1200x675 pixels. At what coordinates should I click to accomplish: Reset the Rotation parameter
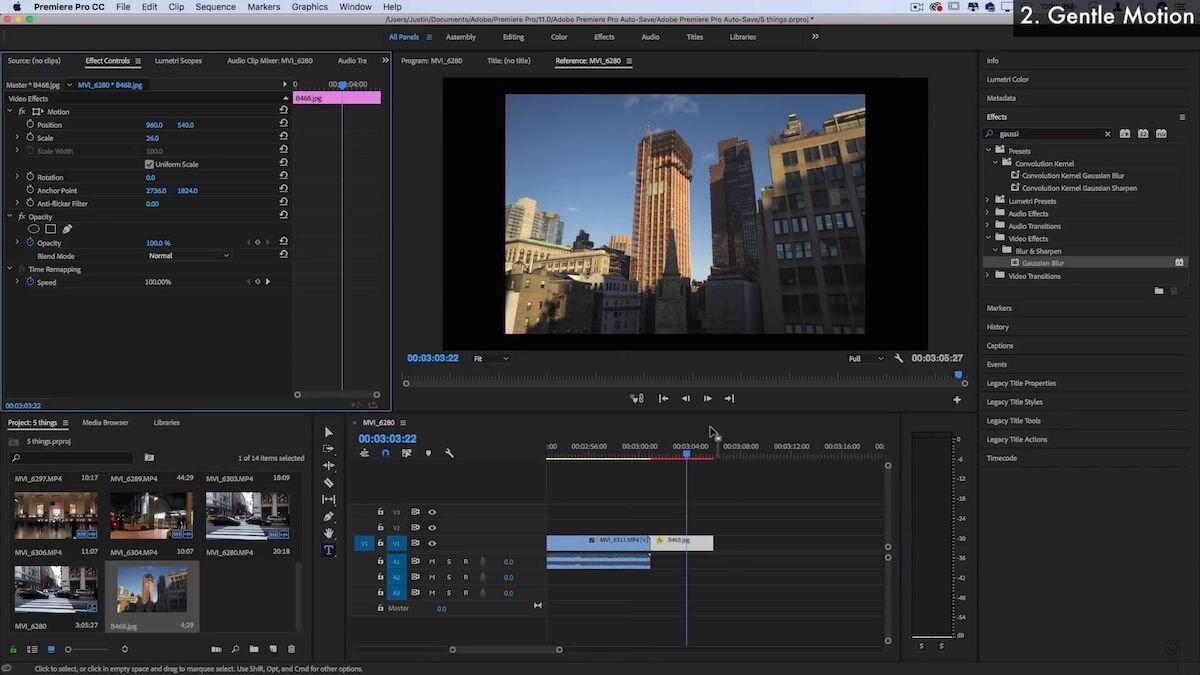point(283,177)
